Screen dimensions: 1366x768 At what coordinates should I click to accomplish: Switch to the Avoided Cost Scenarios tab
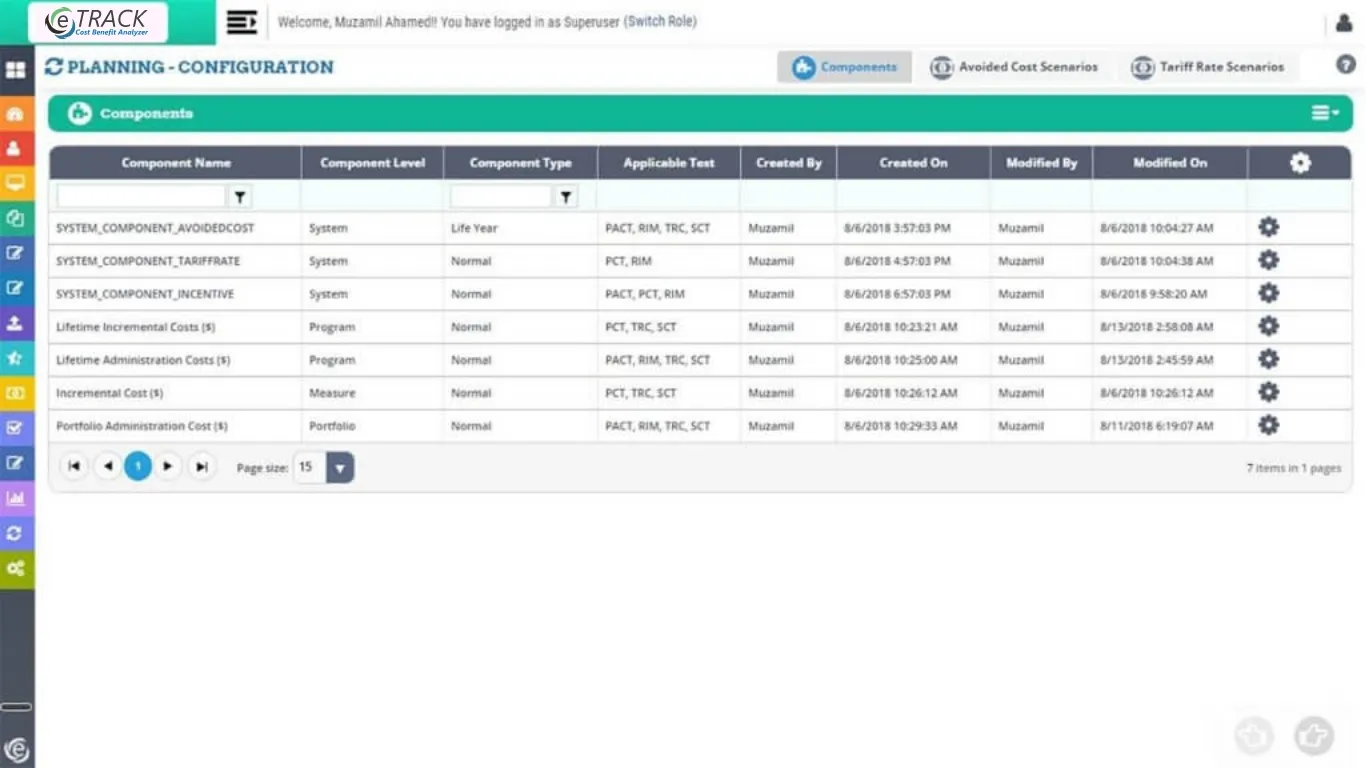1014,67
